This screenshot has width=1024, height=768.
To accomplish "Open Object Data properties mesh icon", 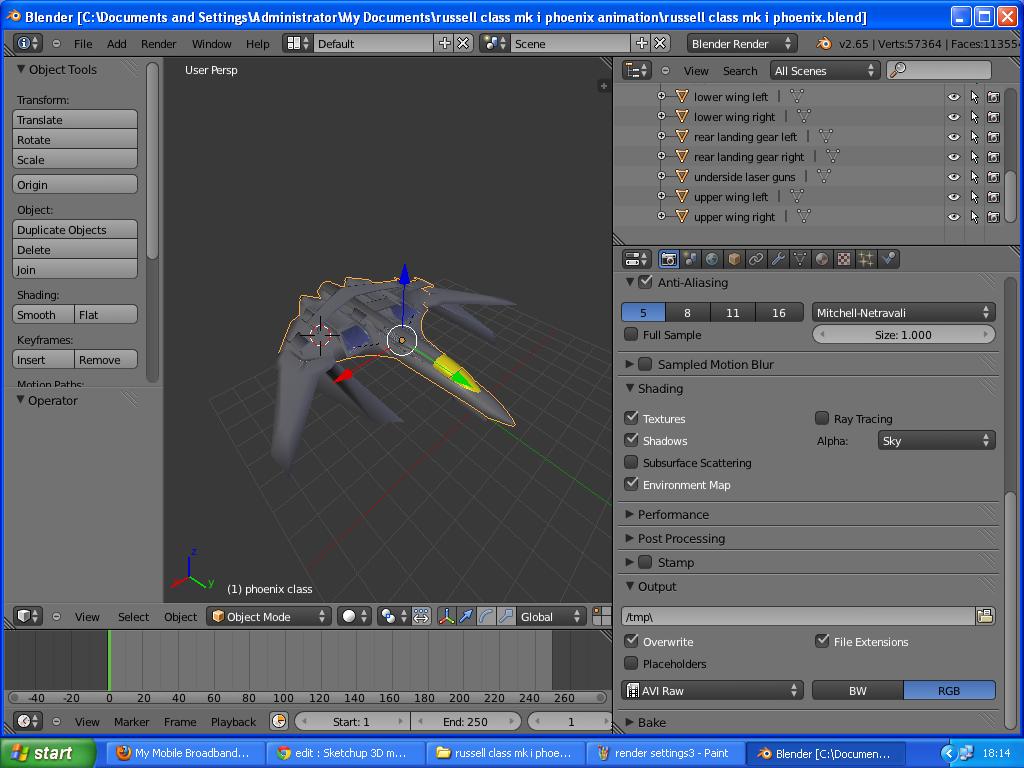I will click(800, 259).
